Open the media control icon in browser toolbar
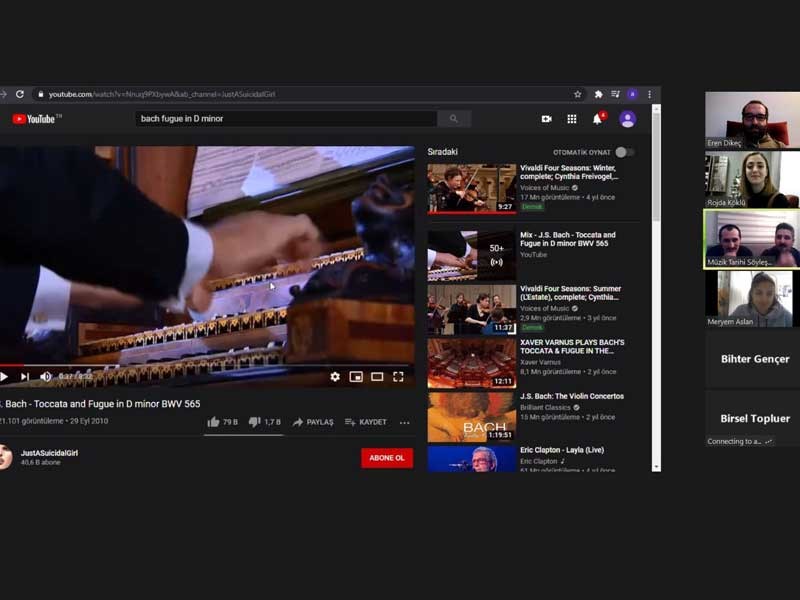800x600 pixels. (615, 94)
